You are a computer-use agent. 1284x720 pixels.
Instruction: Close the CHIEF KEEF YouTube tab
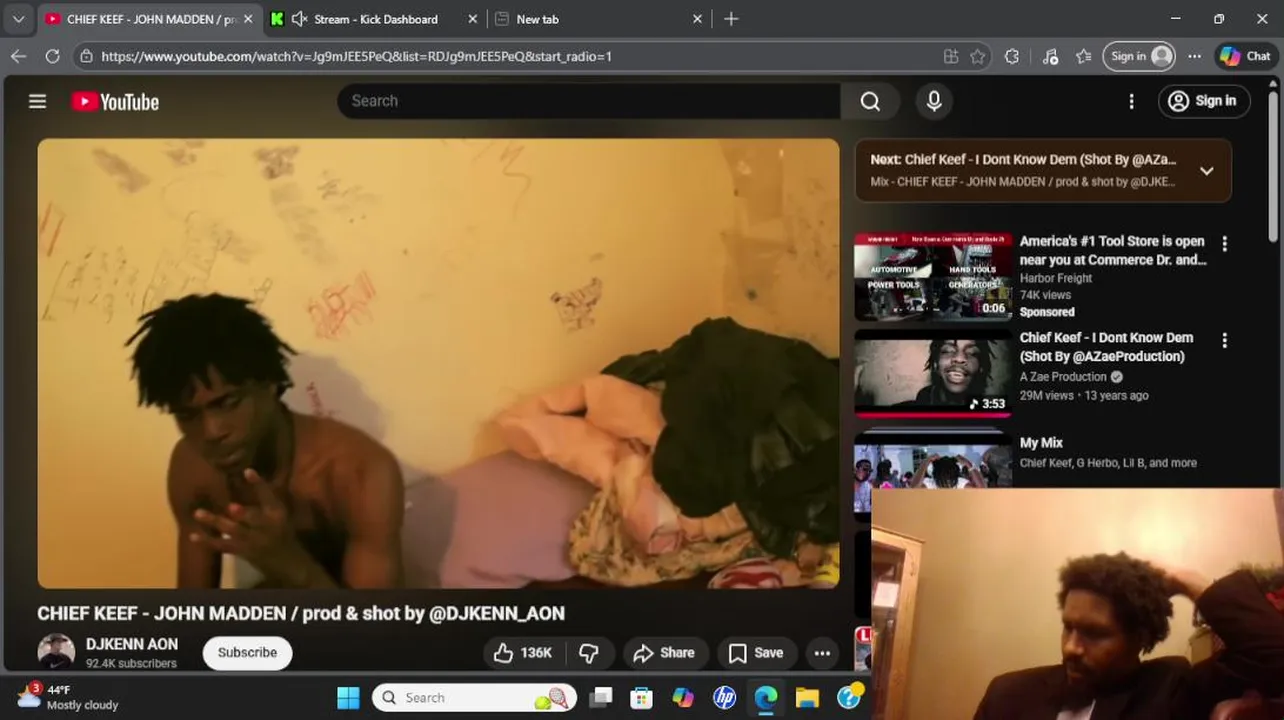(x=248, y=19)
